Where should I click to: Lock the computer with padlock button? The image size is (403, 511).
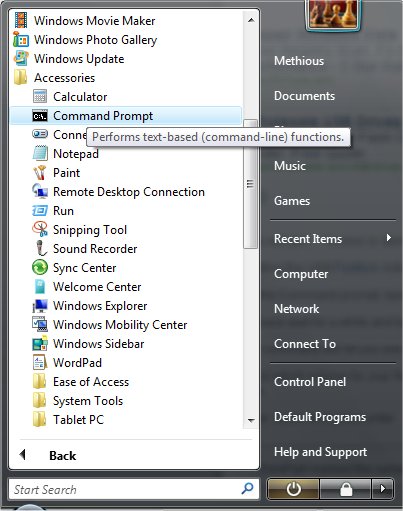pyautogui.click(x=346, y=489)
